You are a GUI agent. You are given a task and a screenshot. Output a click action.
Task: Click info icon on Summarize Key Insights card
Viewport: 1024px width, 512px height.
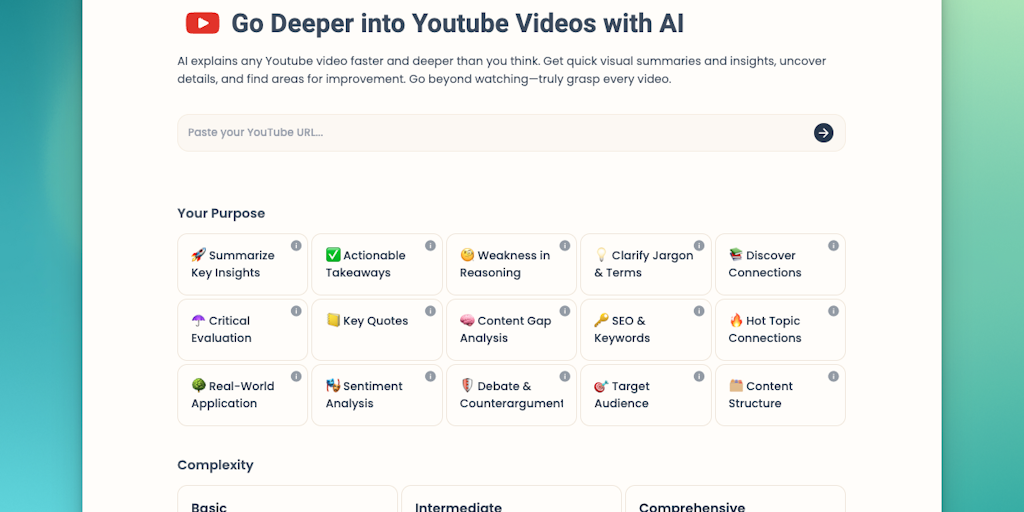coord(296,246)
